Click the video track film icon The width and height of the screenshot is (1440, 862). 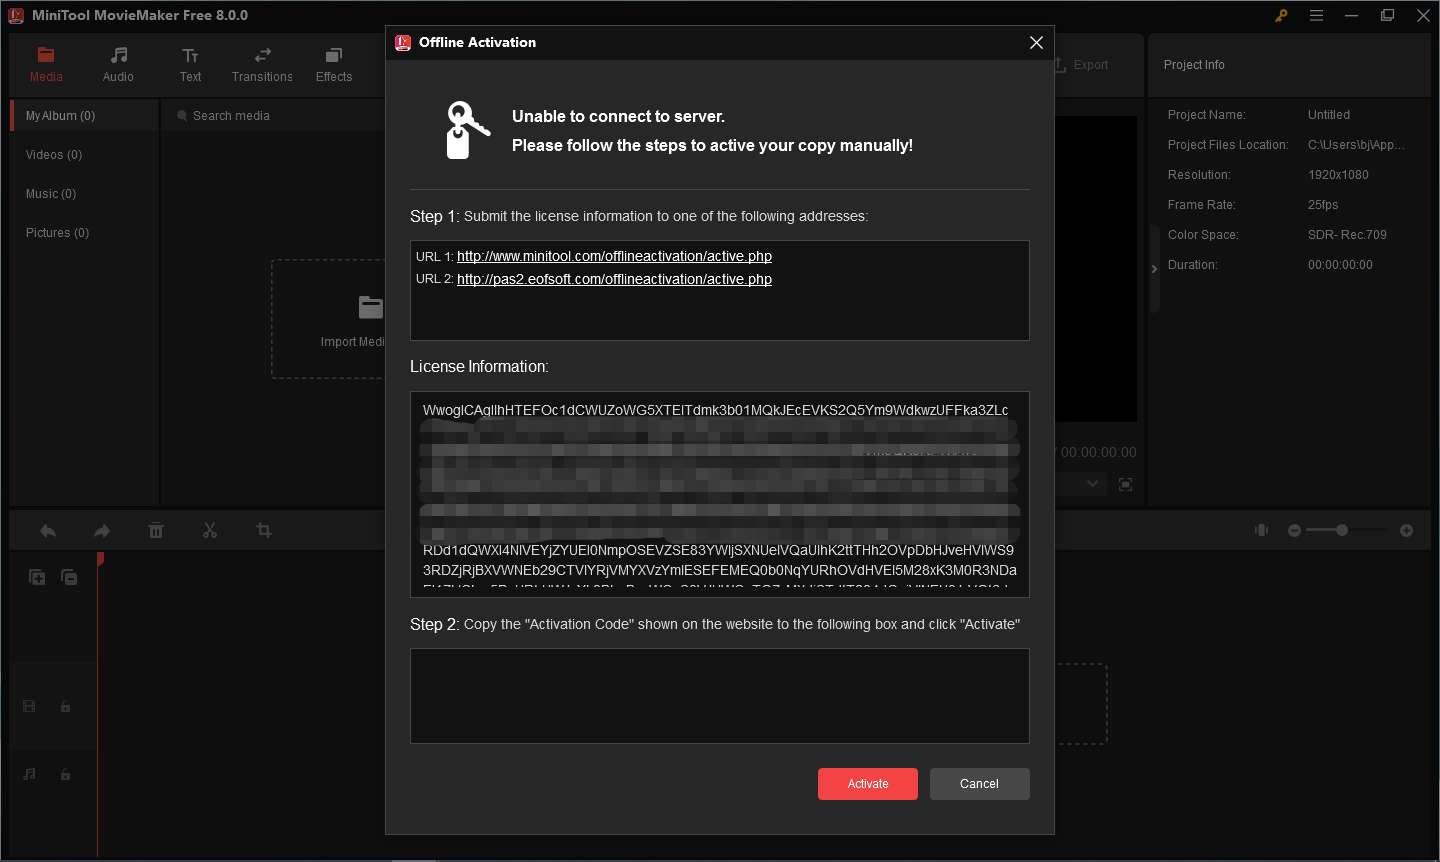(29, 706)
